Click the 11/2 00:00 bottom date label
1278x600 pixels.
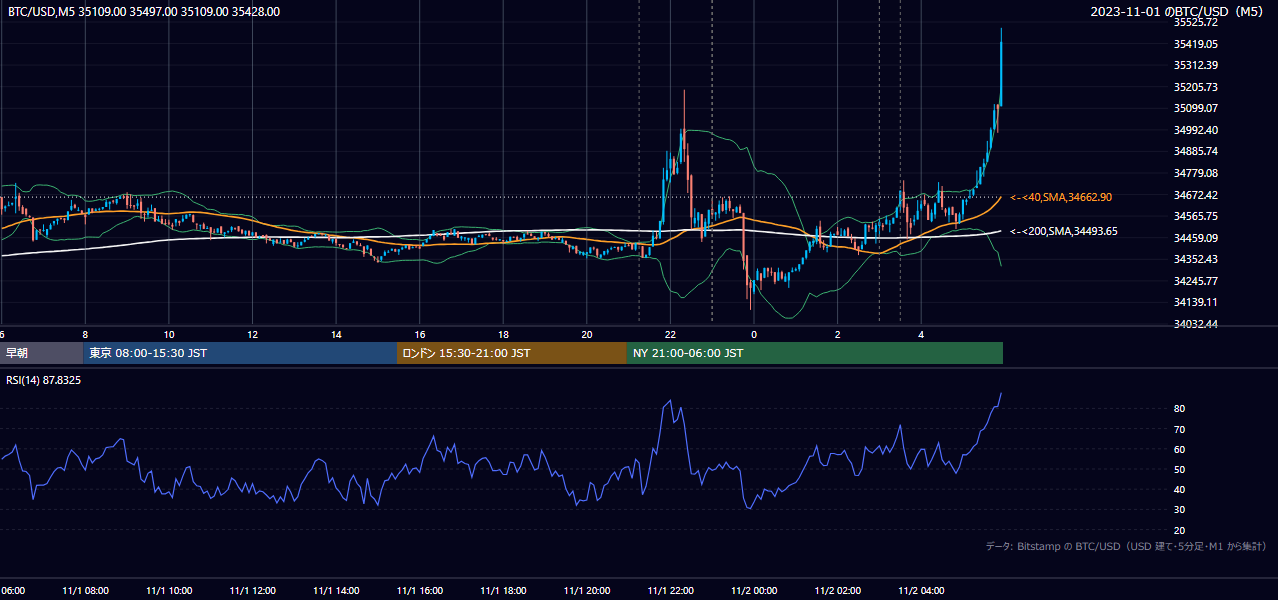[754, 591]
